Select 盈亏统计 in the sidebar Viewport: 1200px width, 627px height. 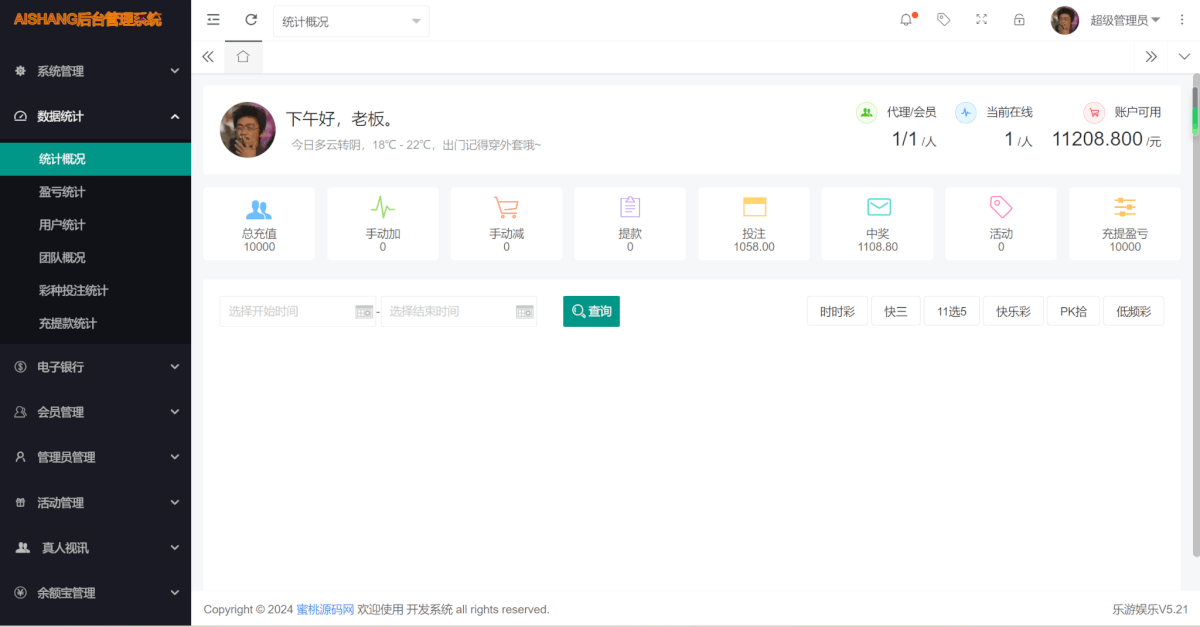click(x=62, y=192)
